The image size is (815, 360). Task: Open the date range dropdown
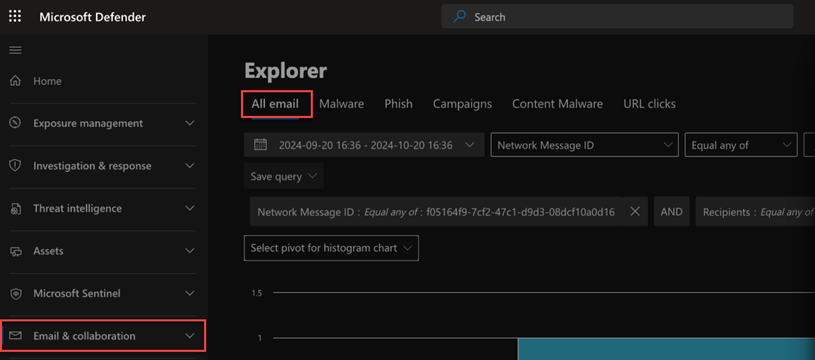click(364, 145)
